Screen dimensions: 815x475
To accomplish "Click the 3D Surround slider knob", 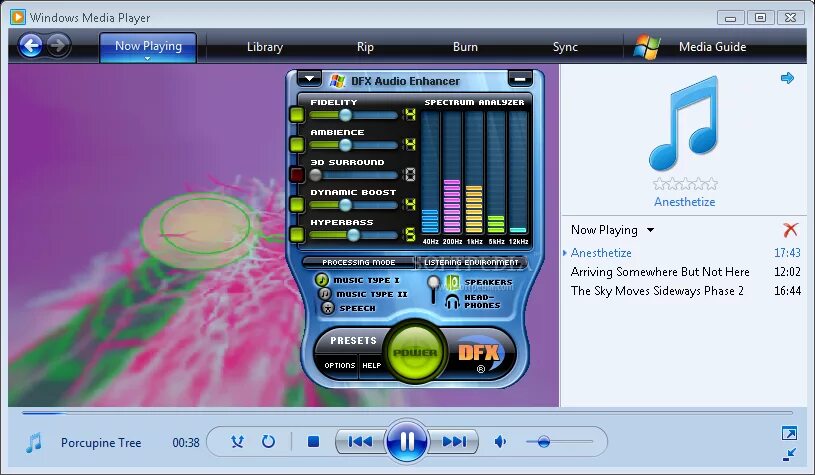I will click(x=316, y=175).
